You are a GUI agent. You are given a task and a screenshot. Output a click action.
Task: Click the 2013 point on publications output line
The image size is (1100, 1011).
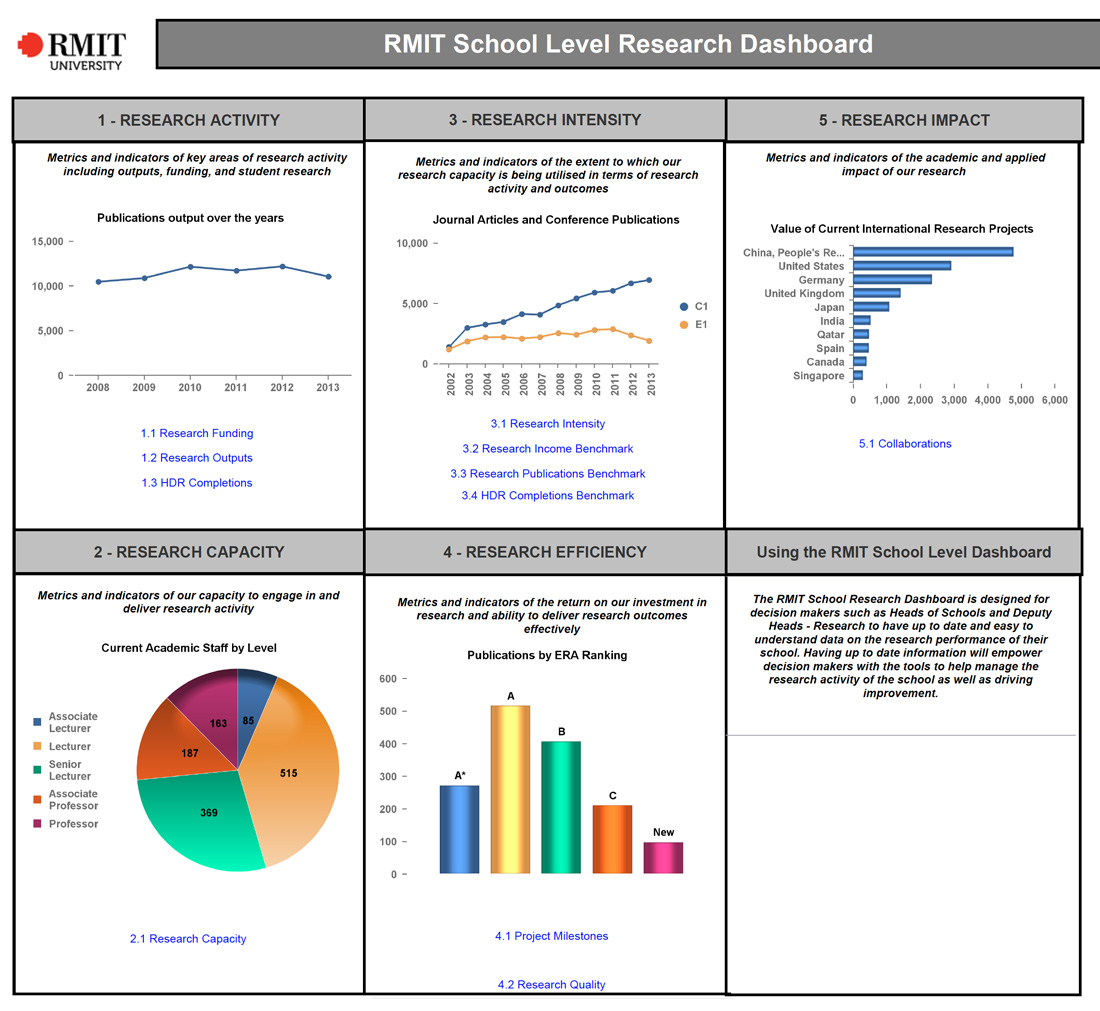[x=328, y=276]
